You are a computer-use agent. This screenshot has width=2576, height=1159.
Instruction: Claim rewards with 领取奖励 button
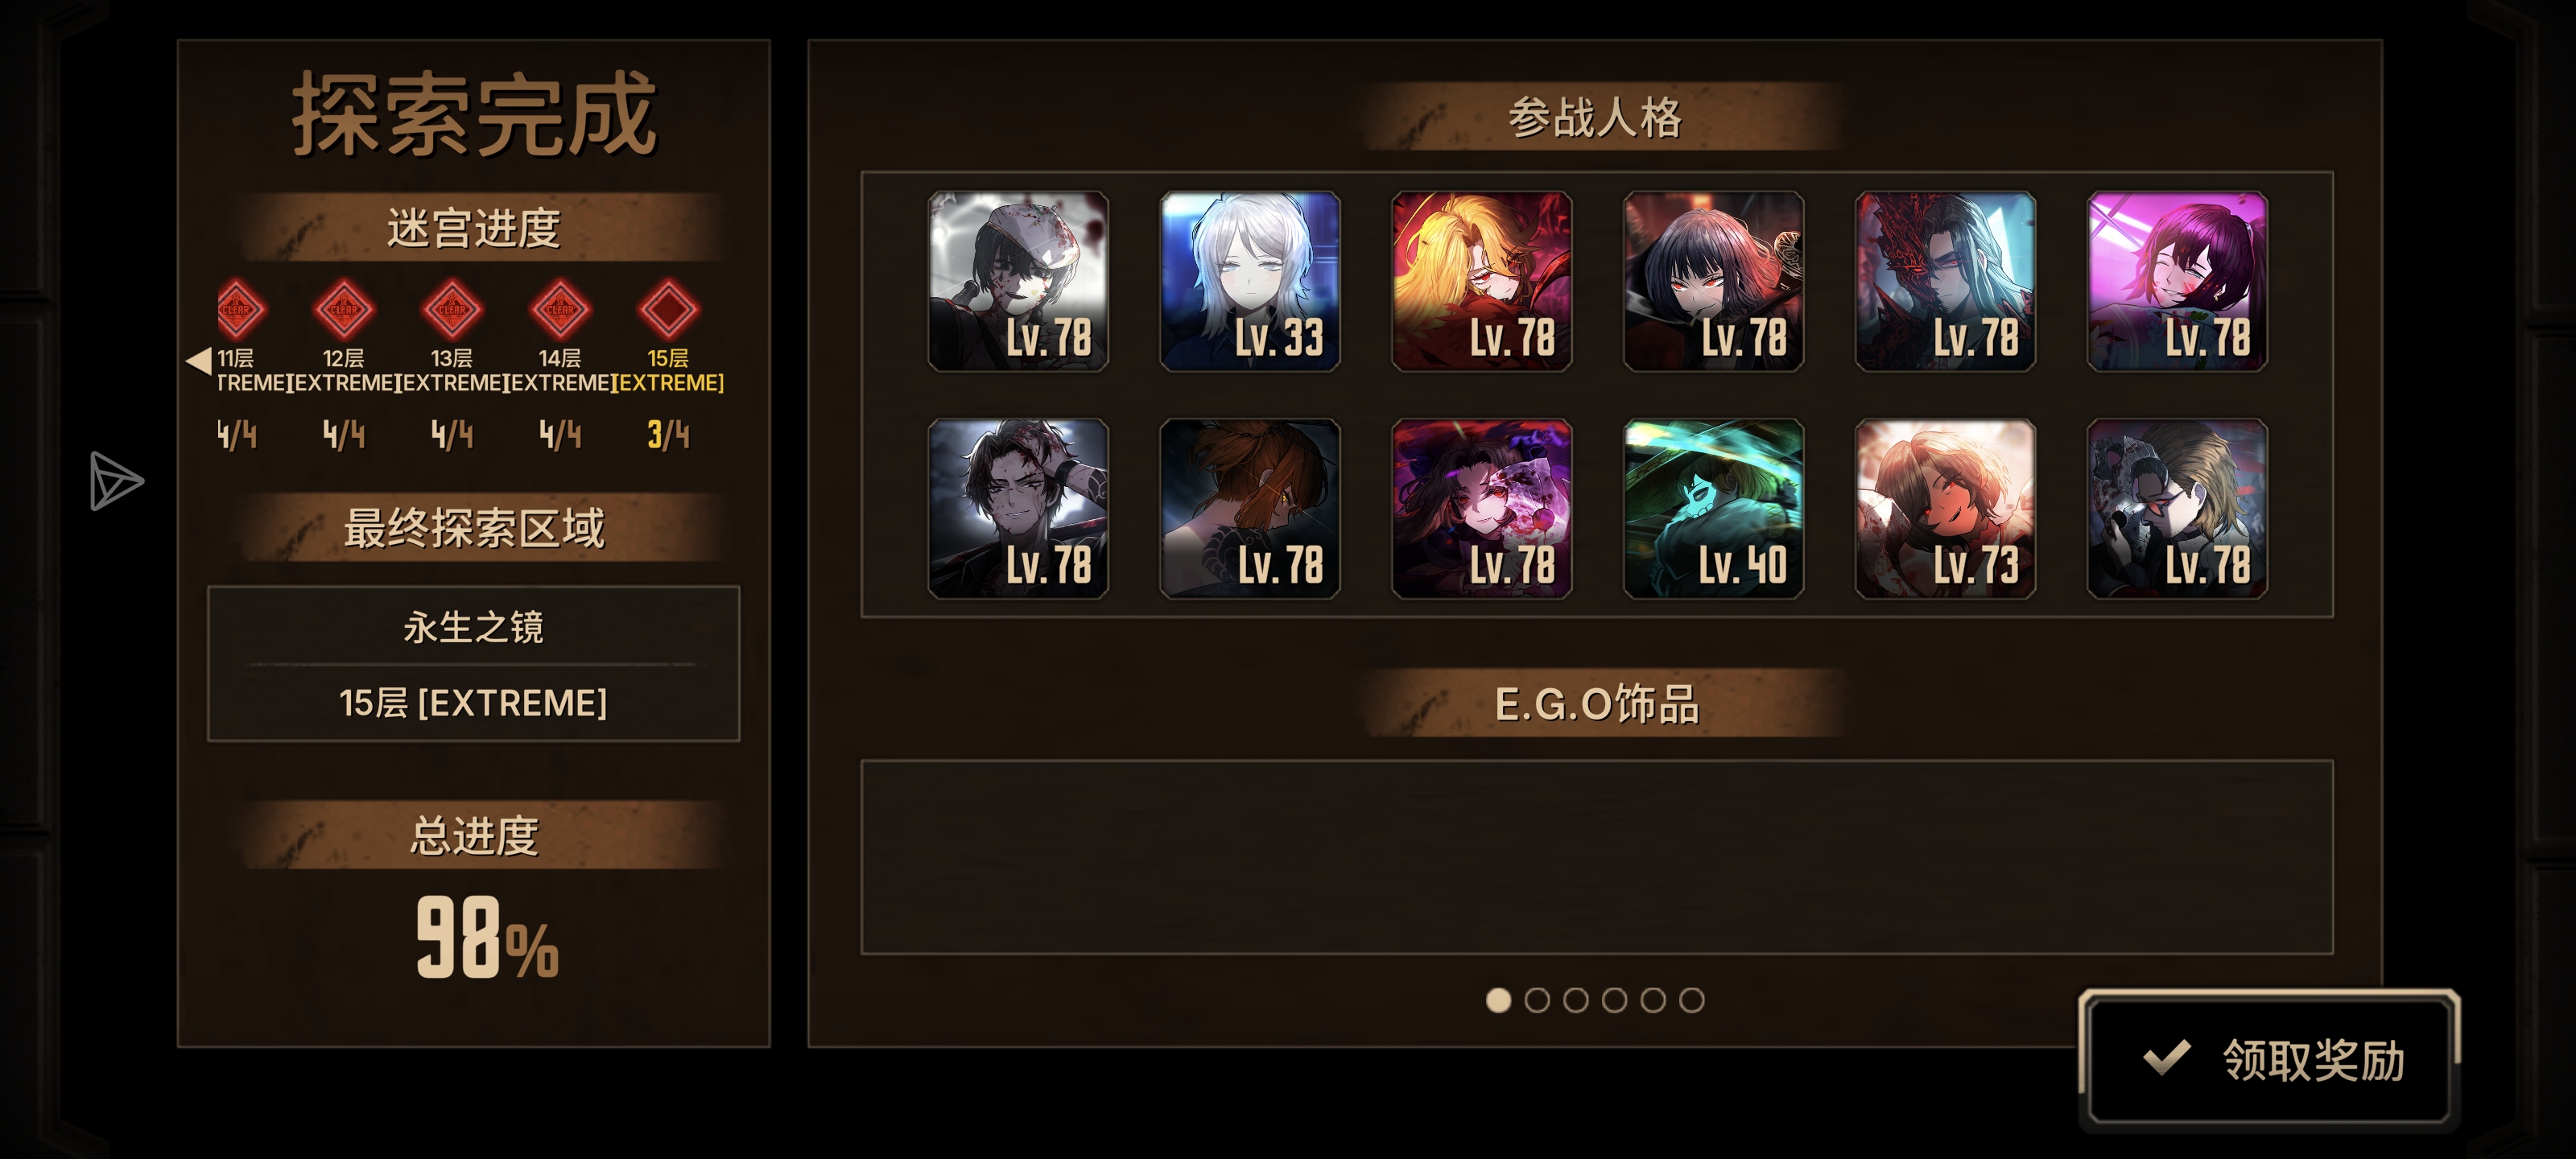tap(2269, 1059)
